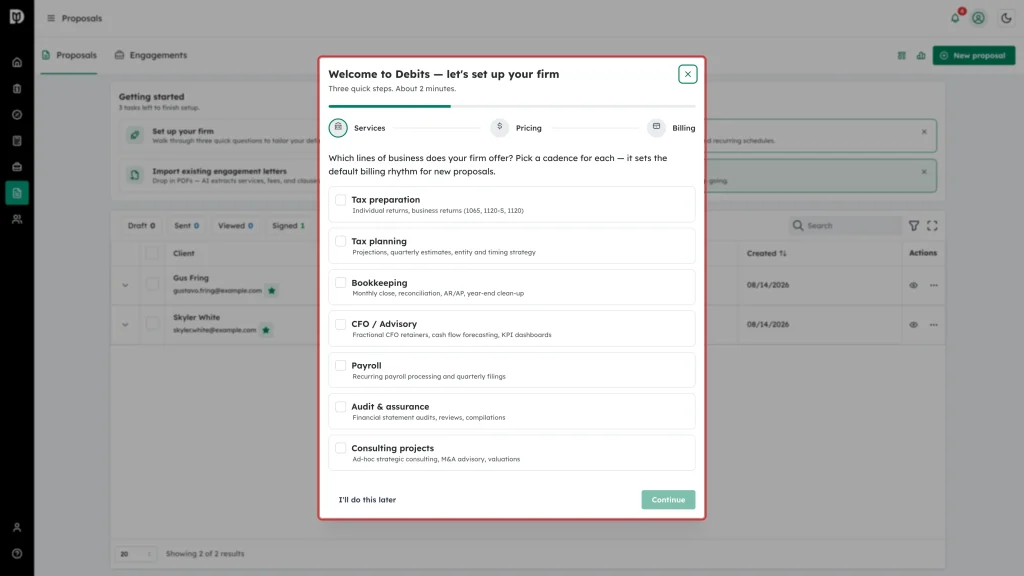Viewport: 1024px width, 576px height.
Task: Open the highlighted Proposals sidebar icon
Action: tap(17, 193)
